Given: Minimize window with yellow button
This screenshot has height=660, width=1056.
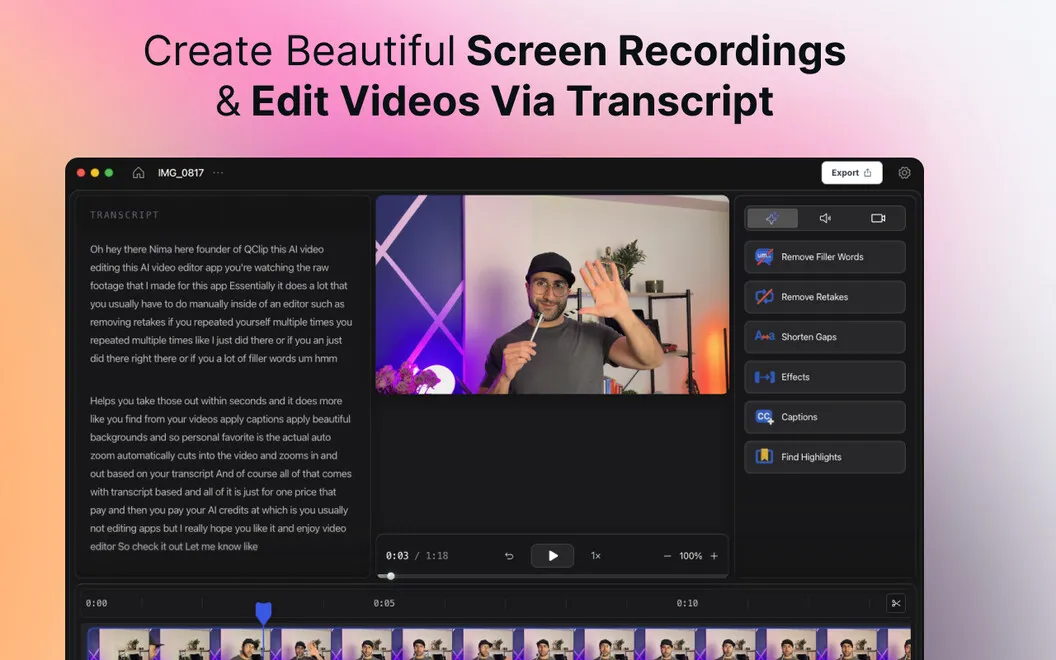Looking at the screenshot, I should pos(95,173).
